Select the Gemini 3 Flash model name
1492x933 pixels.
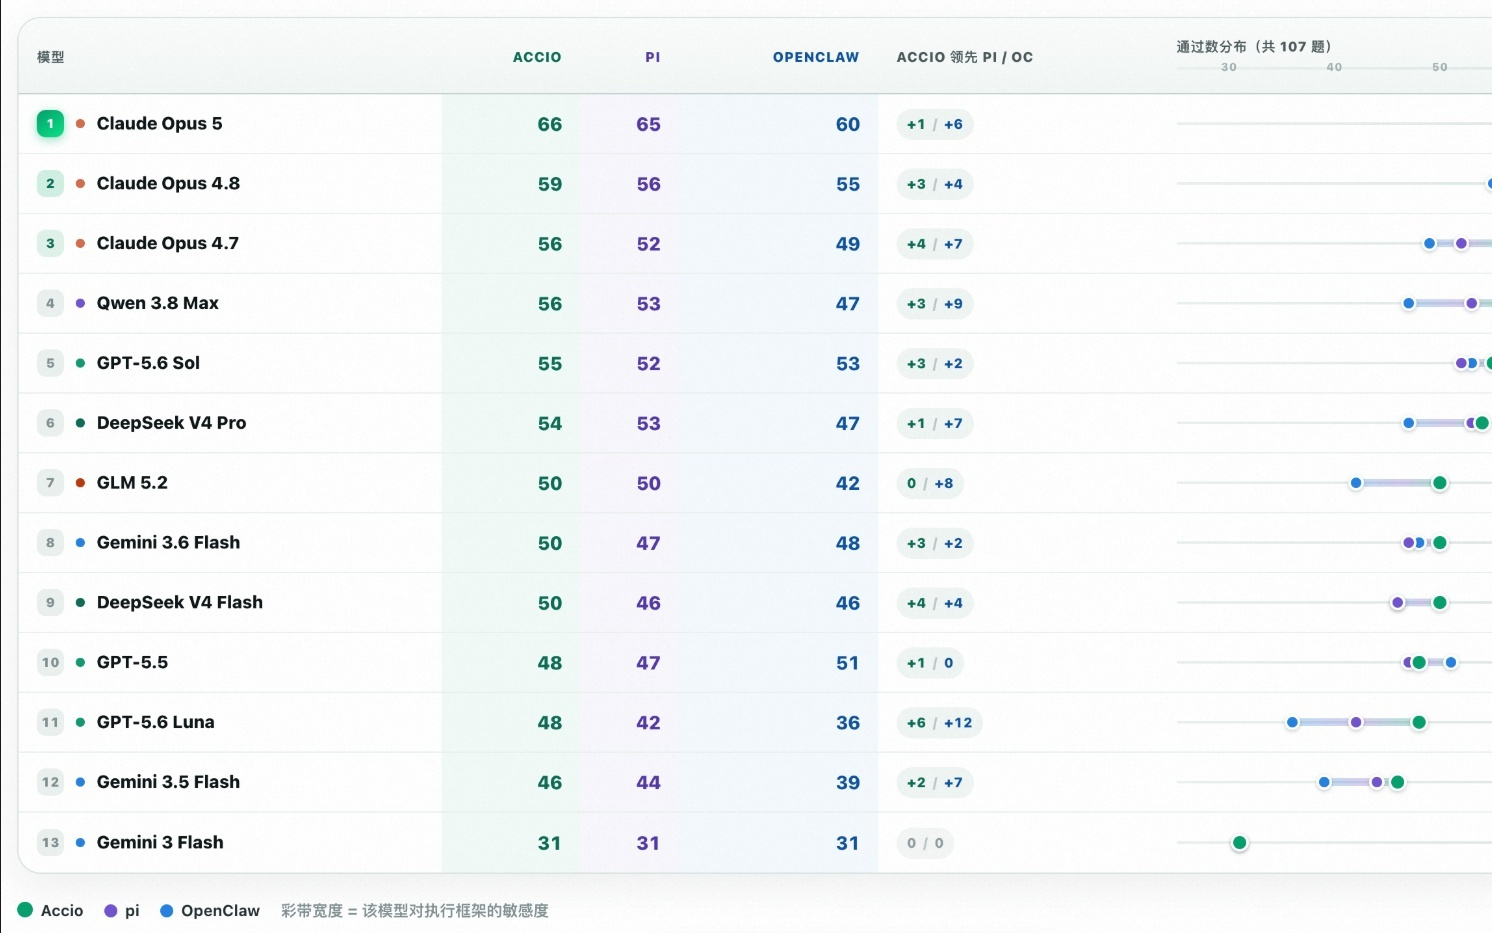[x=160, y=843]
